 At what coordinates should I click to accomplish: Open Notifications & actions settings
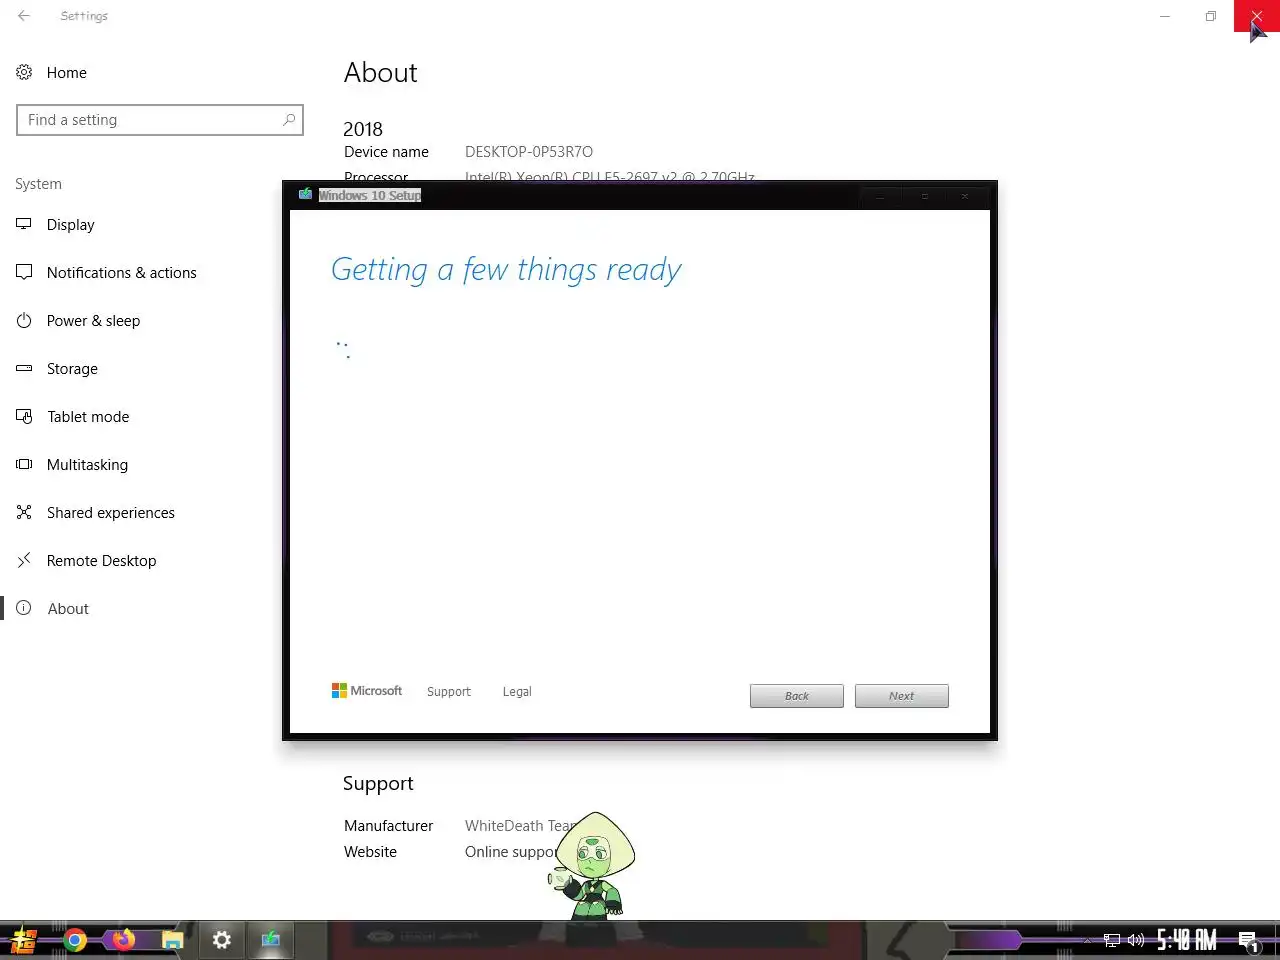121,273
